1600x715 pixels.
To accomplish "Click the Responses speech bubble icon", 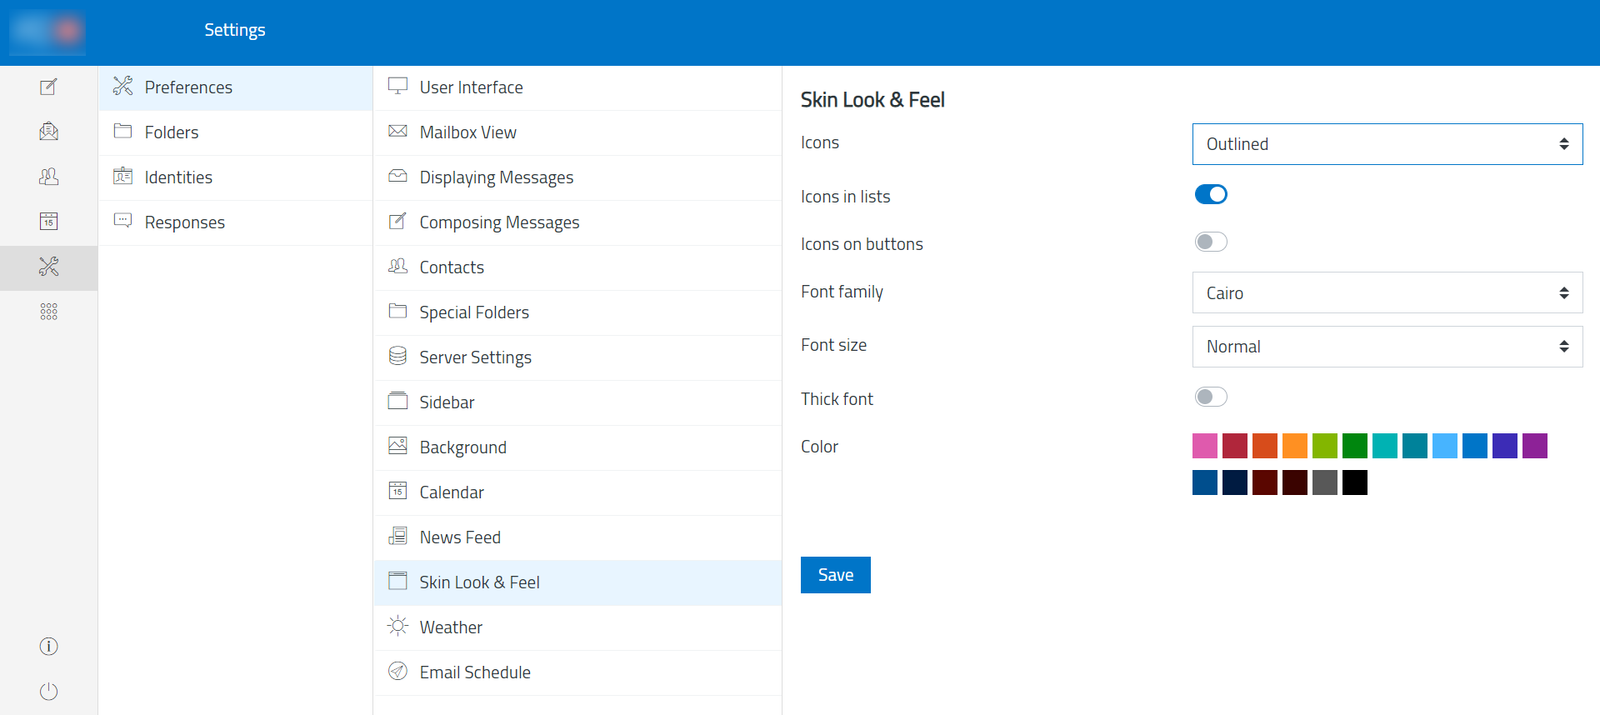I will (123, 221).
